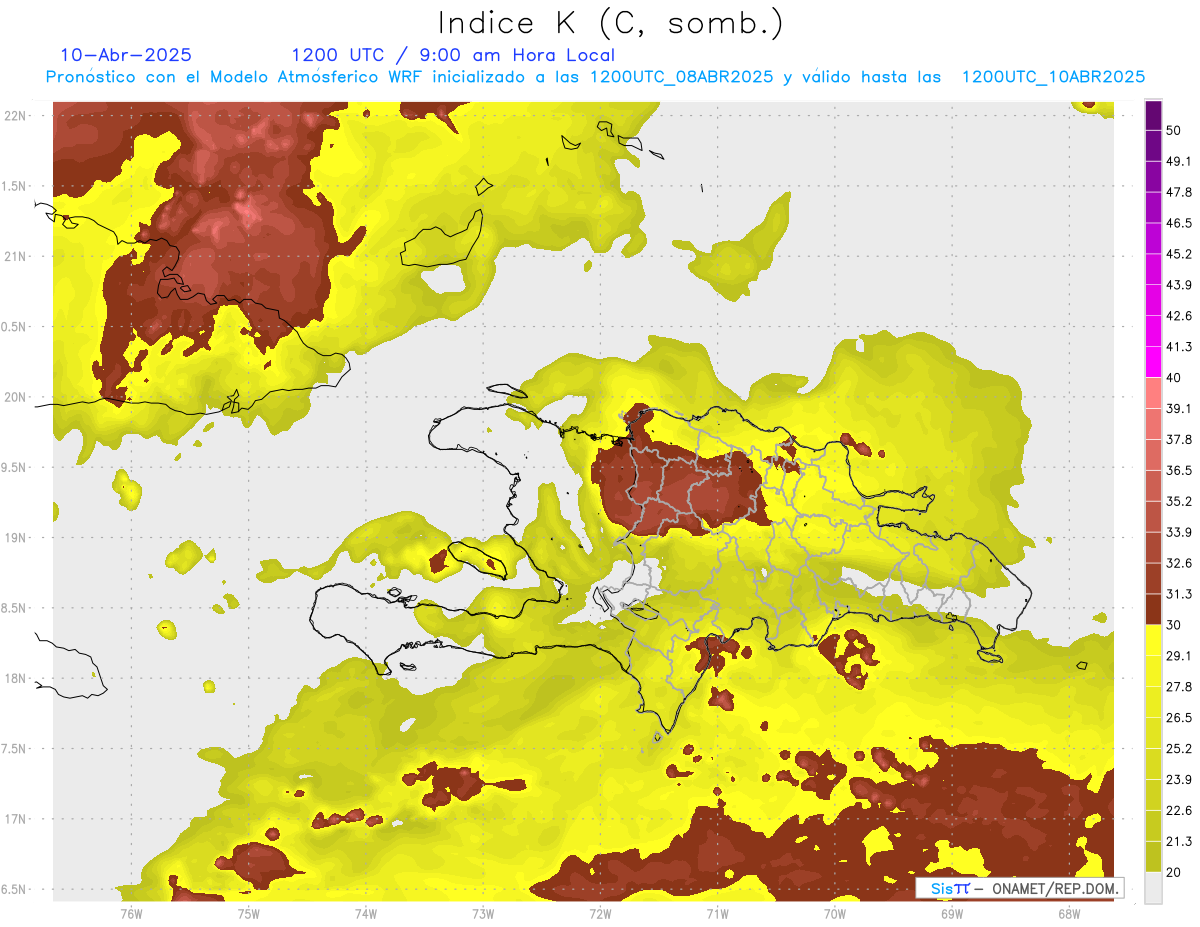Click the "41.3" color scale value
1200x927 pixels.
[x=1179, y=348]
